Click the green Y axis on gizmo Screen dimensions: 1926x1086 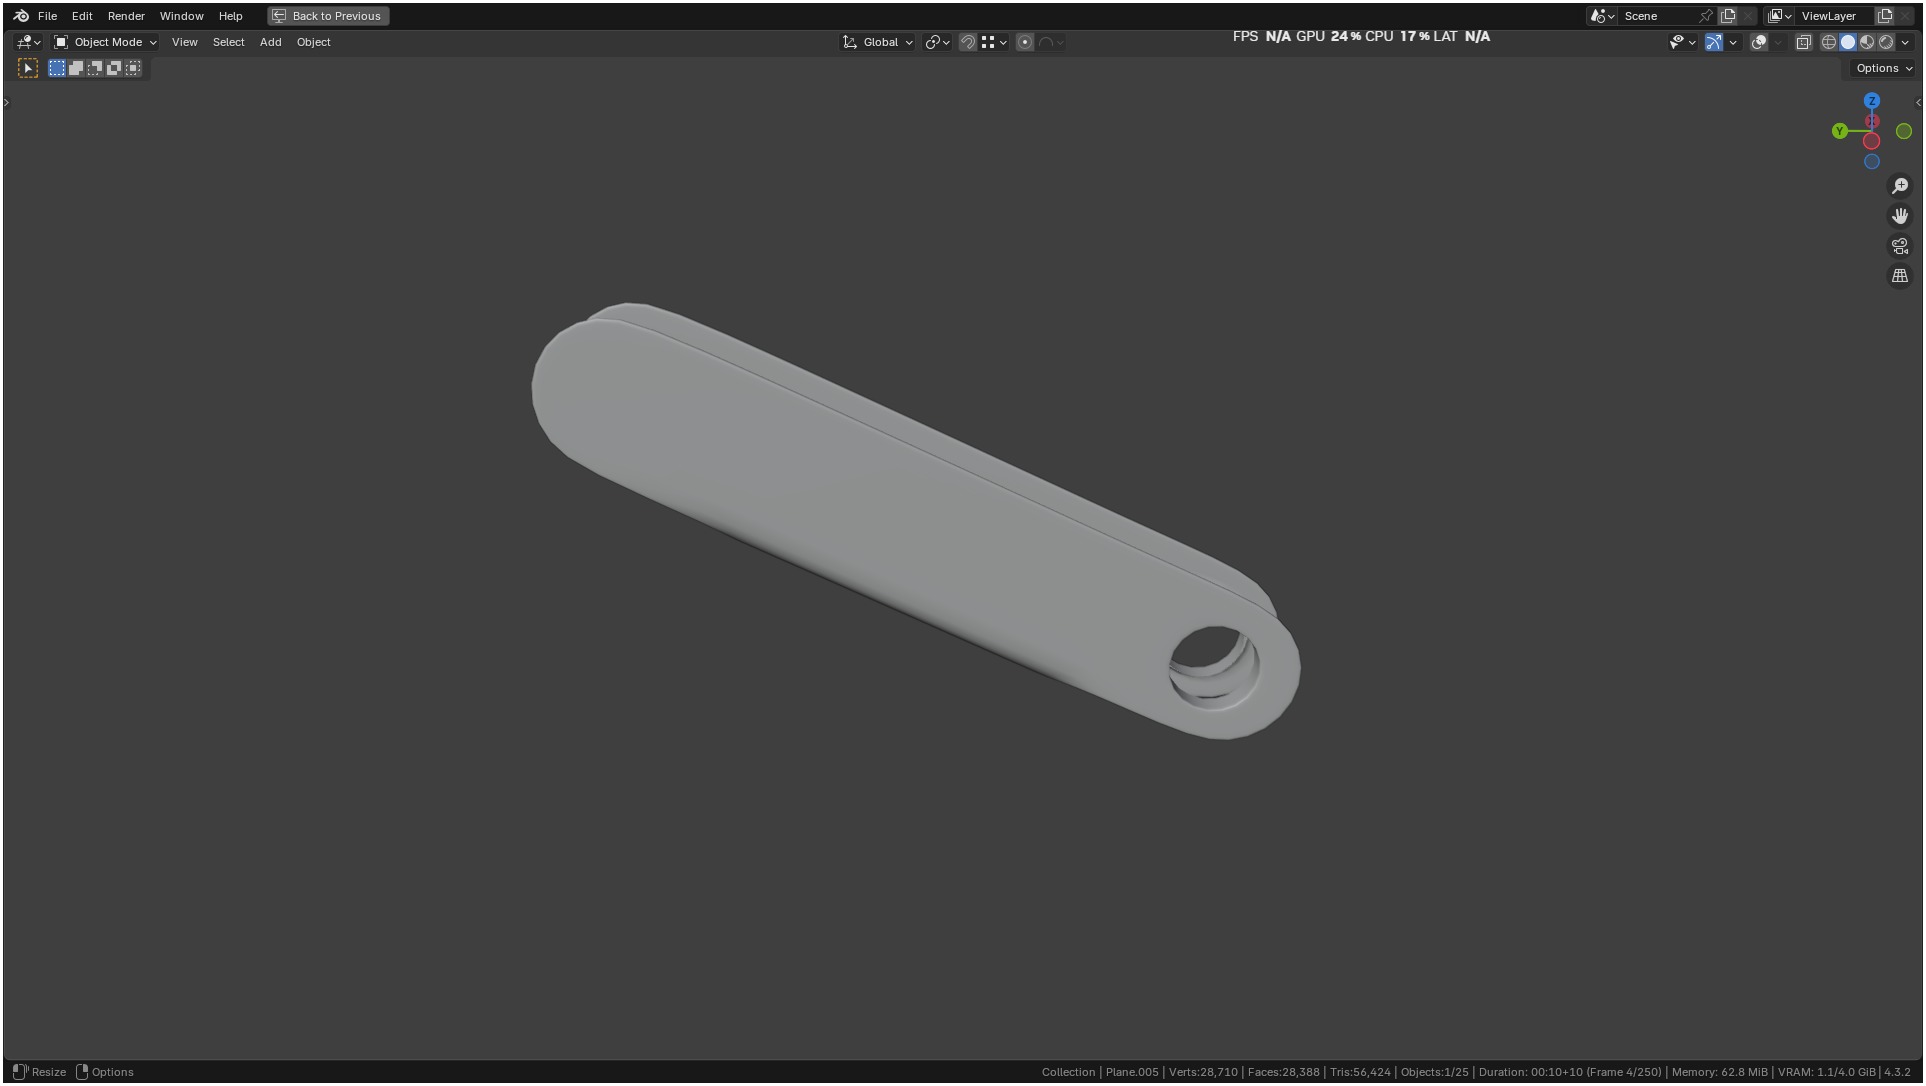coord(1840,131)
